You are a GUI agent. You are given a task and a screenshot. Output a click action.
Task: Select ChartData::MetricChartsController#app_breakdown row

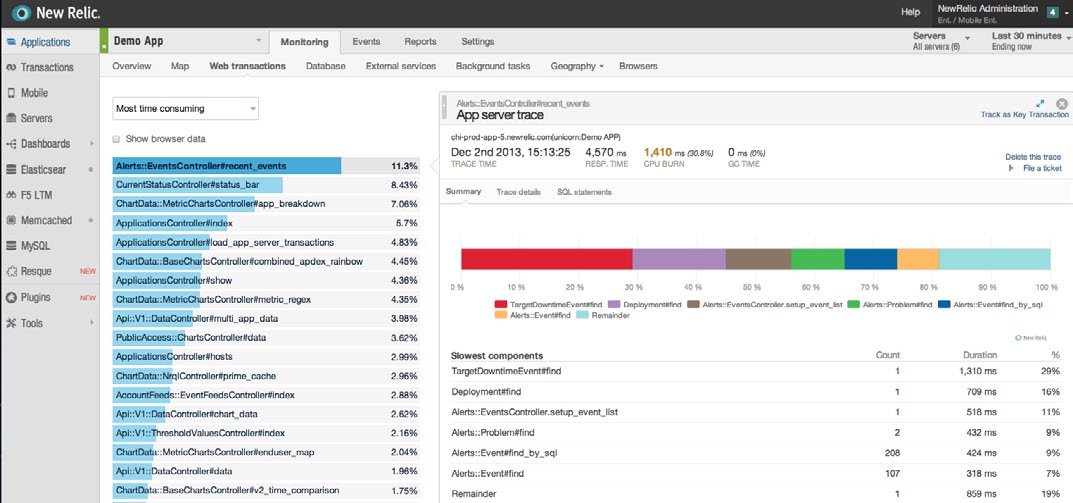tap(266, 204)
